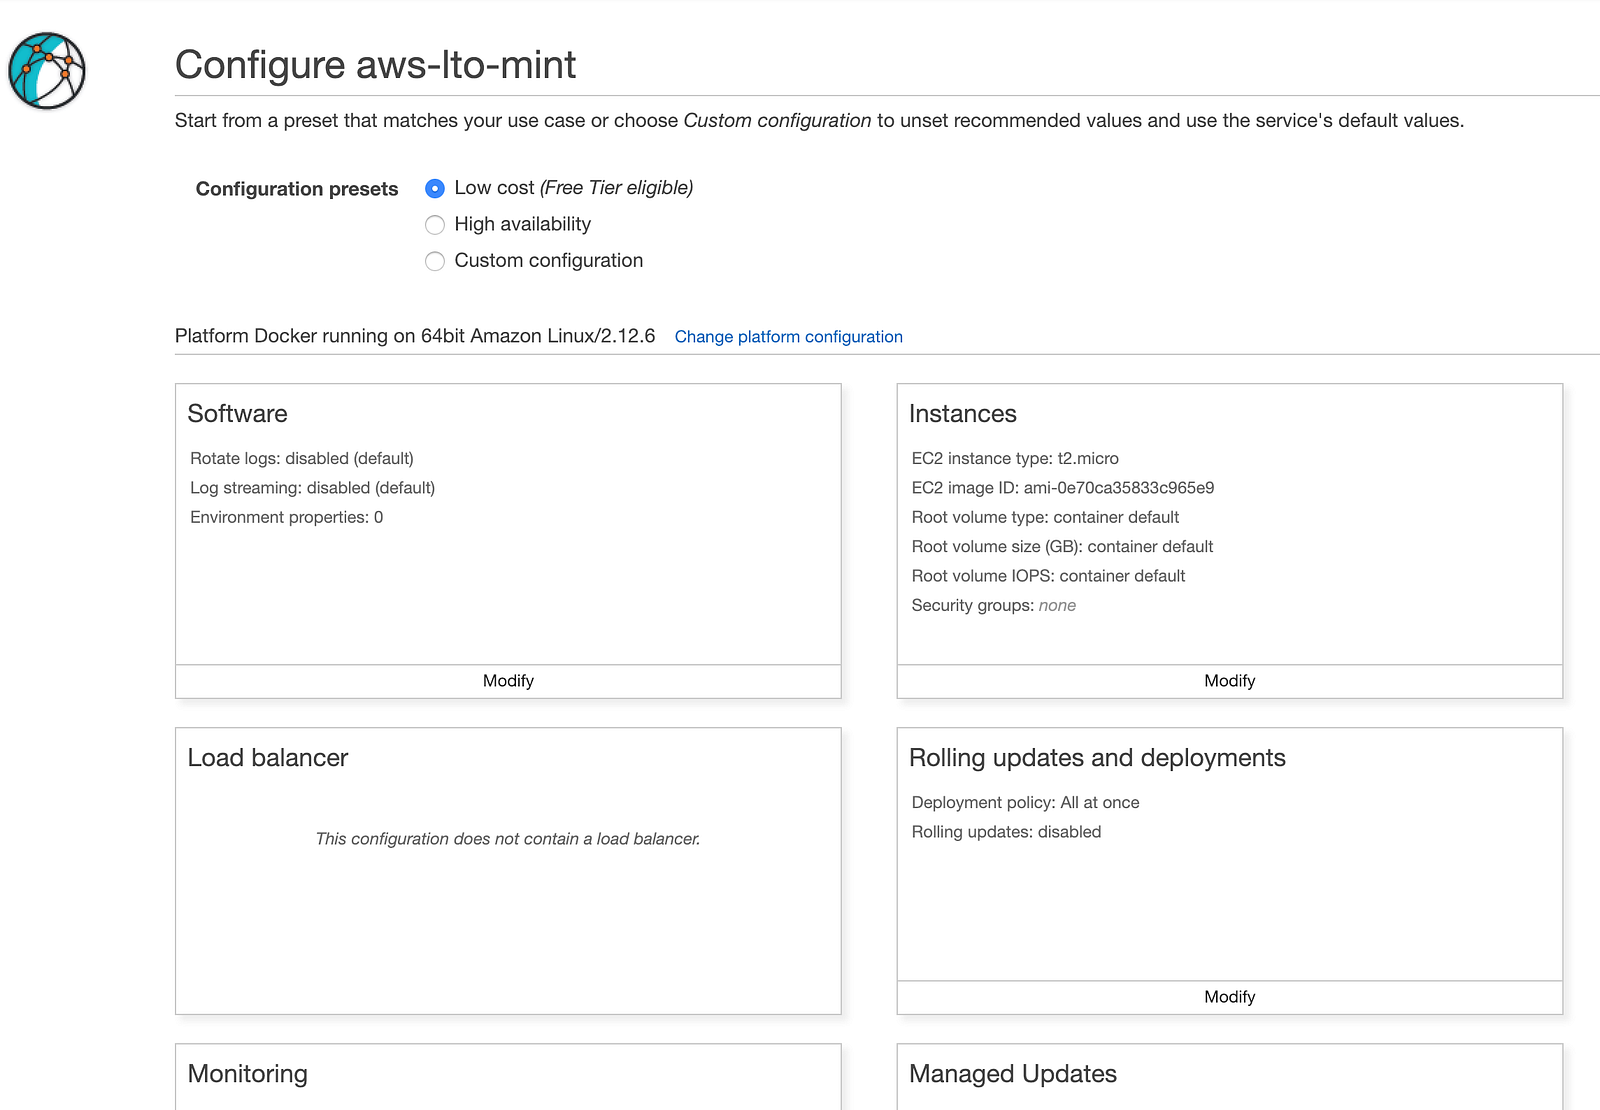
Task: Click the EC2 image ID value
Action: (x=1118, y=488)
